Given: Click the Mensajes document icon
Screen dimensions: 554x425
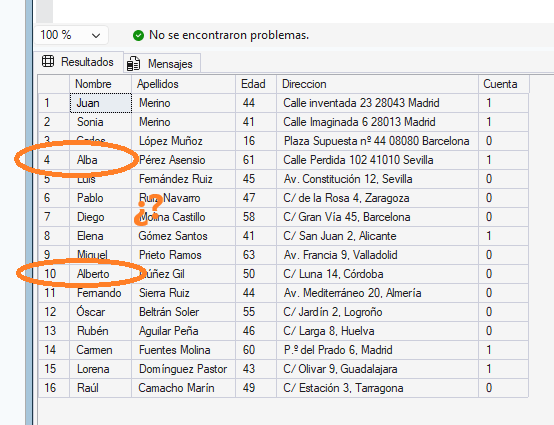Looking at the screenshot, I should [134, 64].
